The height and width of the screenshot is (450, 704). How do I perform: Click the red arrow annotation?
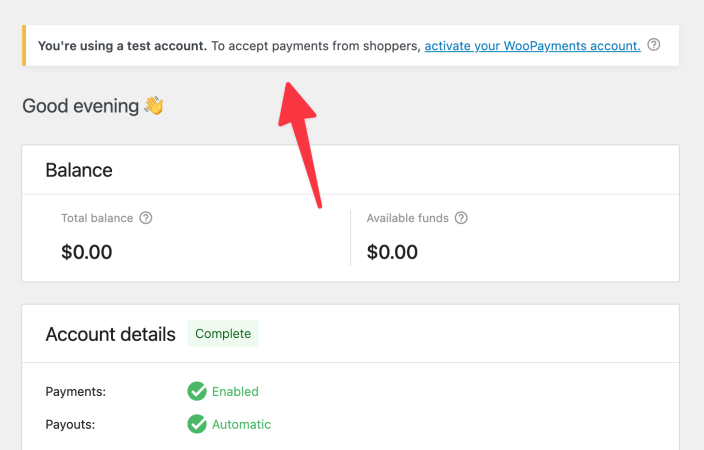pyautogui.click(x=300, y=145)
